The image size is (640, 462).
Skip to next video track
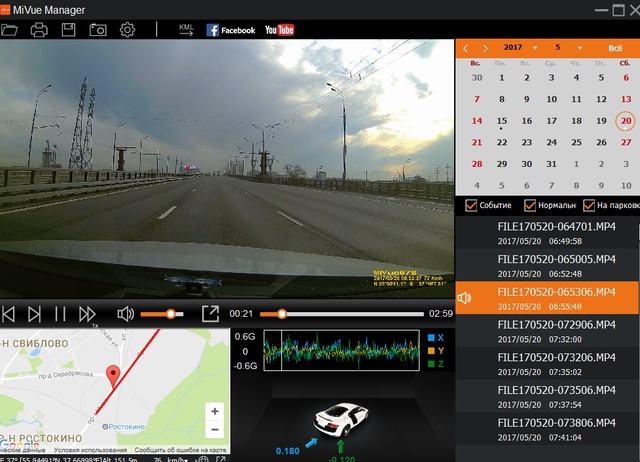pos(34,314)
